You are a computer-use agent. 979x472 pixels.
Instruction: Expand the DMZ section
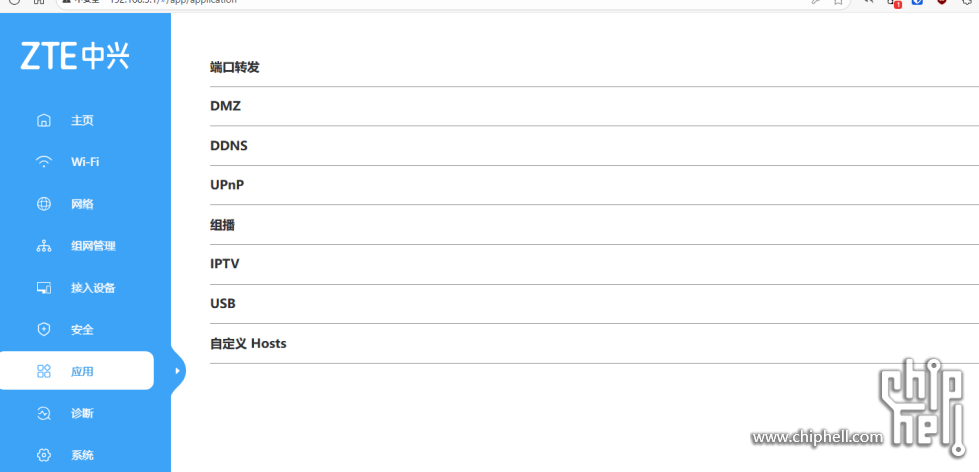pyautogui.click(x=226, y=106)
